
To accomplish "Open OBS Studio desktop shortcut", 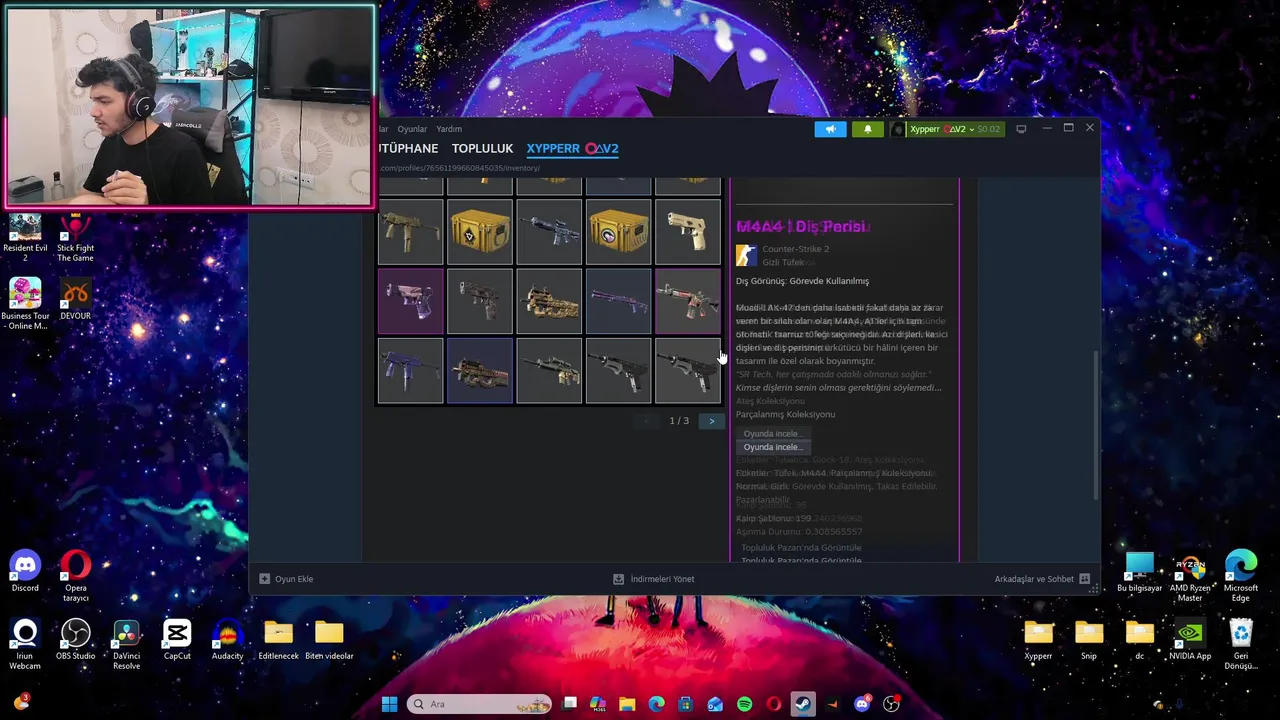I will pyautogui.click(x=75, y=639).
